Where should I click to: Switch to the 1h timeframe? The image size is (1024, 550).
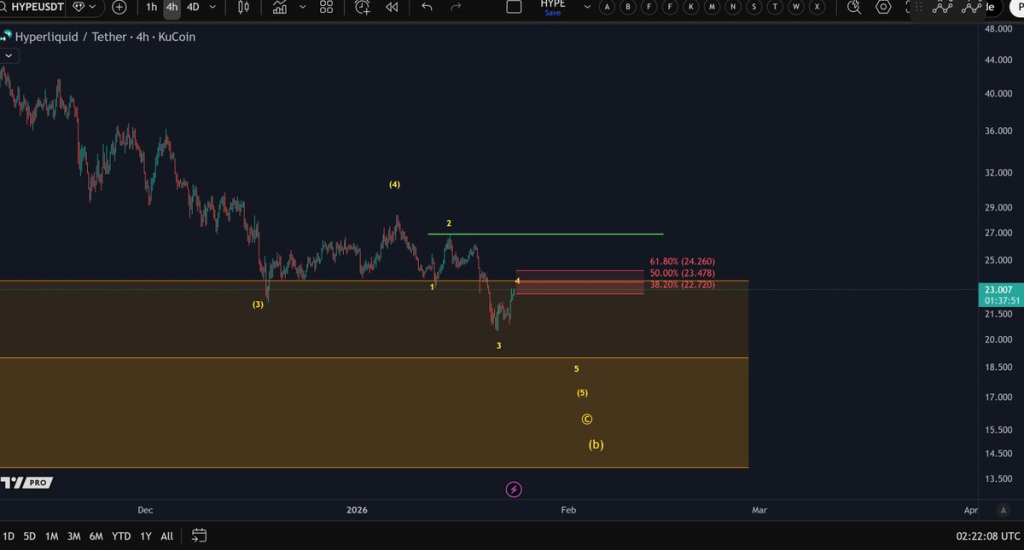click(152, 7)
